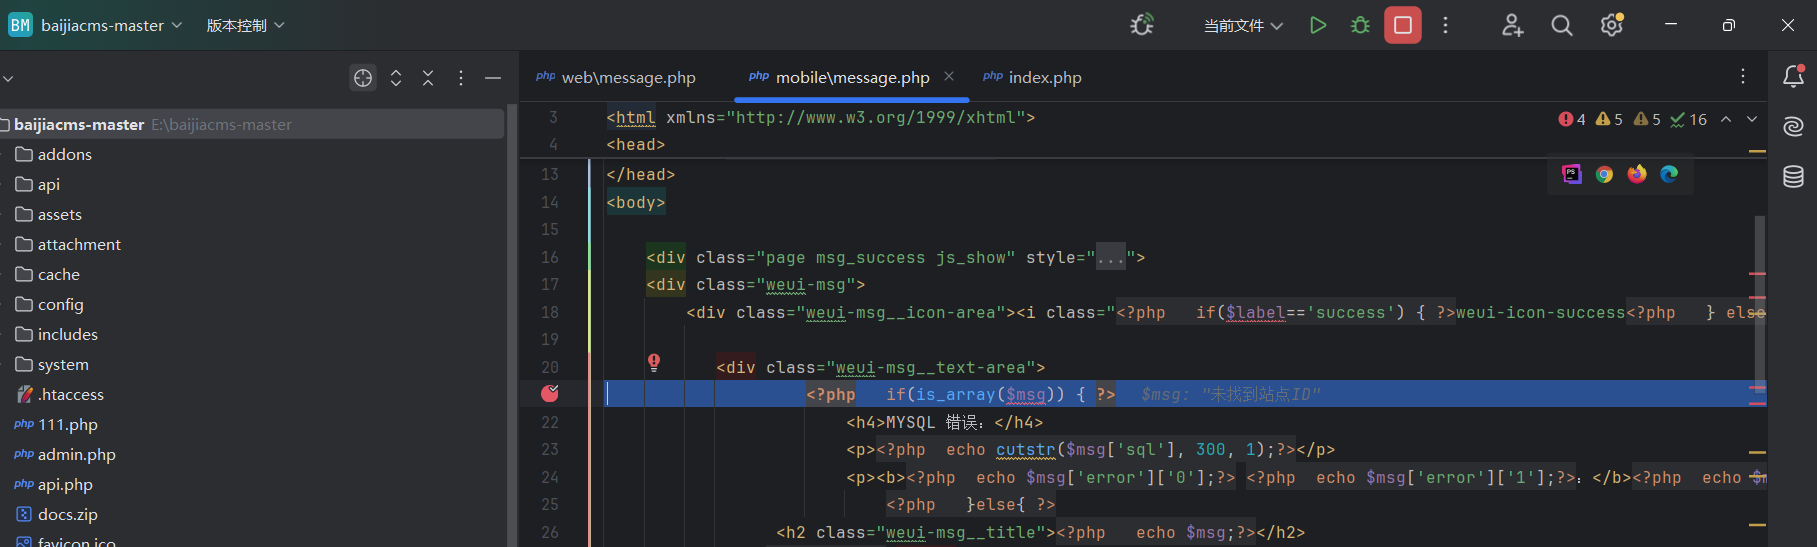Open page in Chrome browser
This screenshot has height=547, width=1817.
tap(1604, 174)
